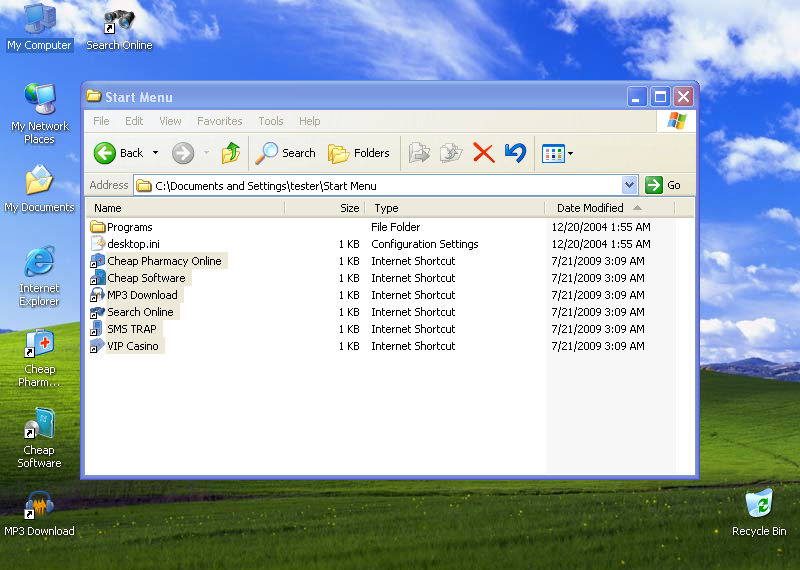Sort by the Date Modified column header
This screenshot has width=800, height=570.
[610, 208]
